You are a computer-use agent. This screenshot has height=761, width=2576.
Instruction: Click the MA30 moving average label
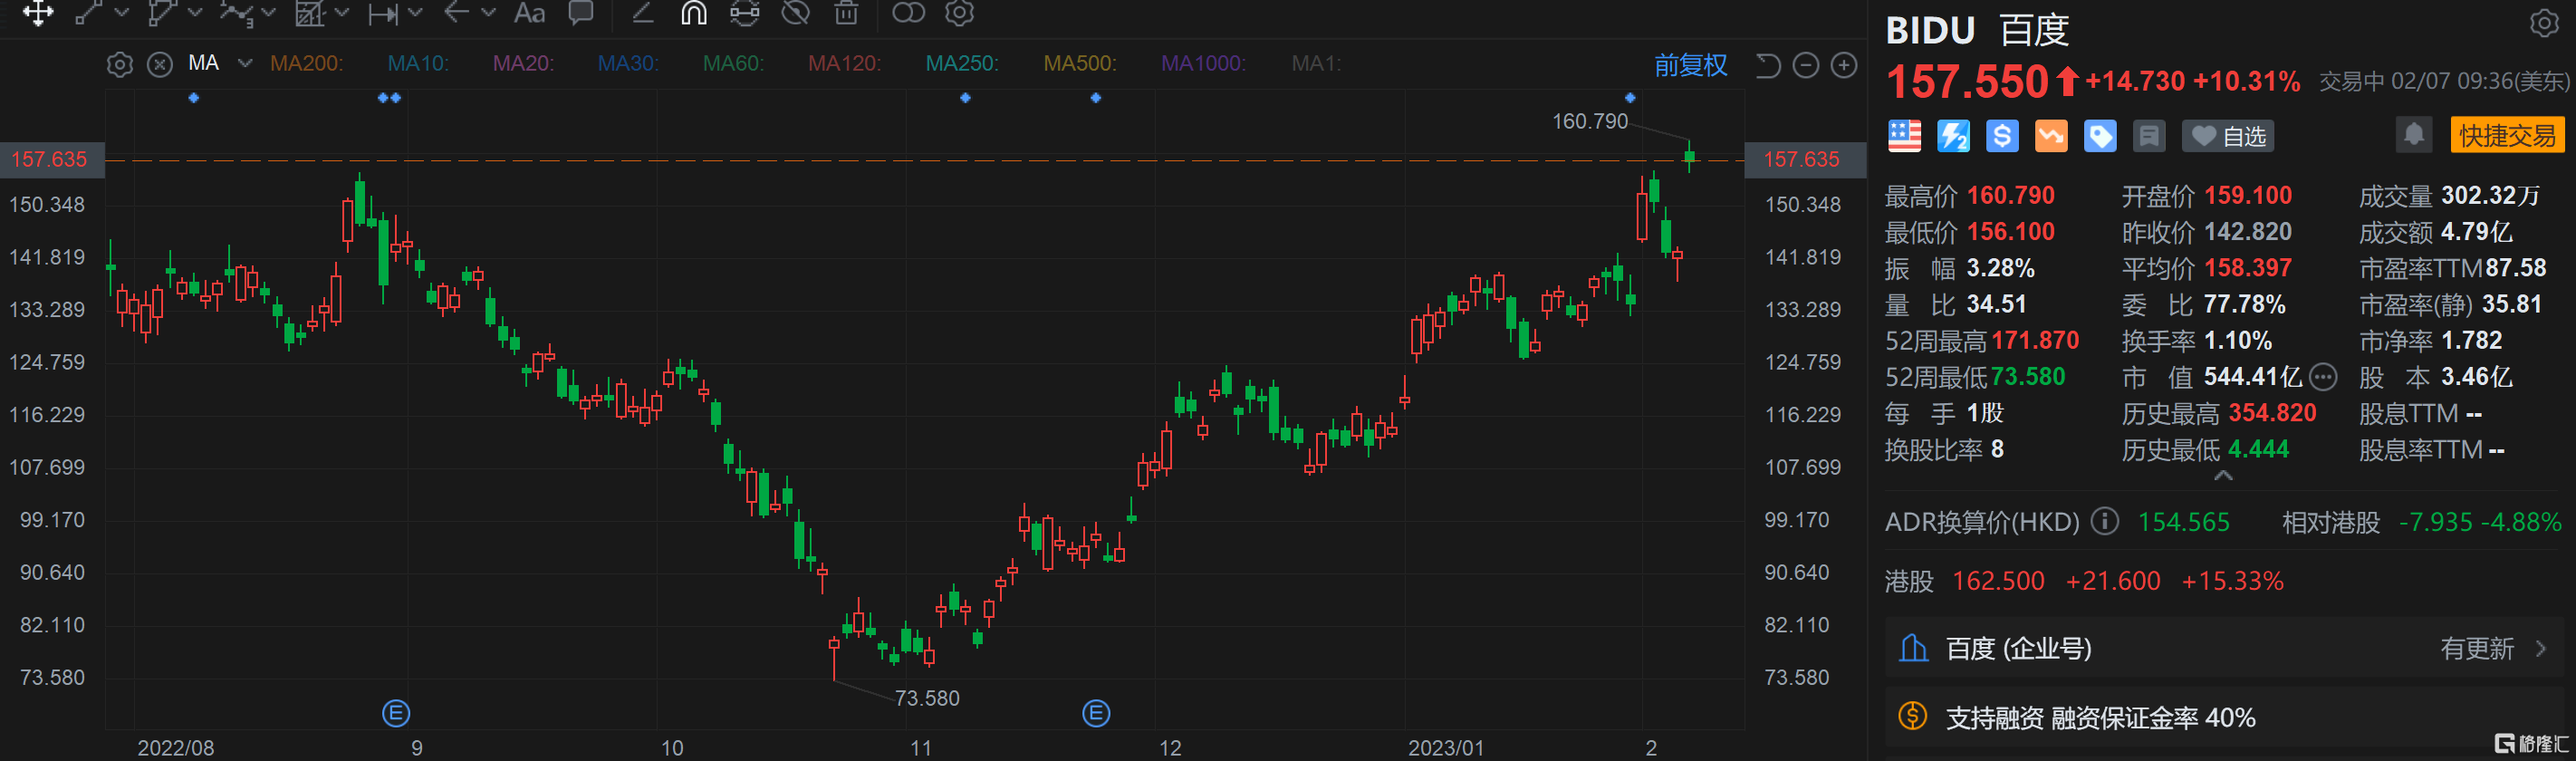(x=628, y=64)
